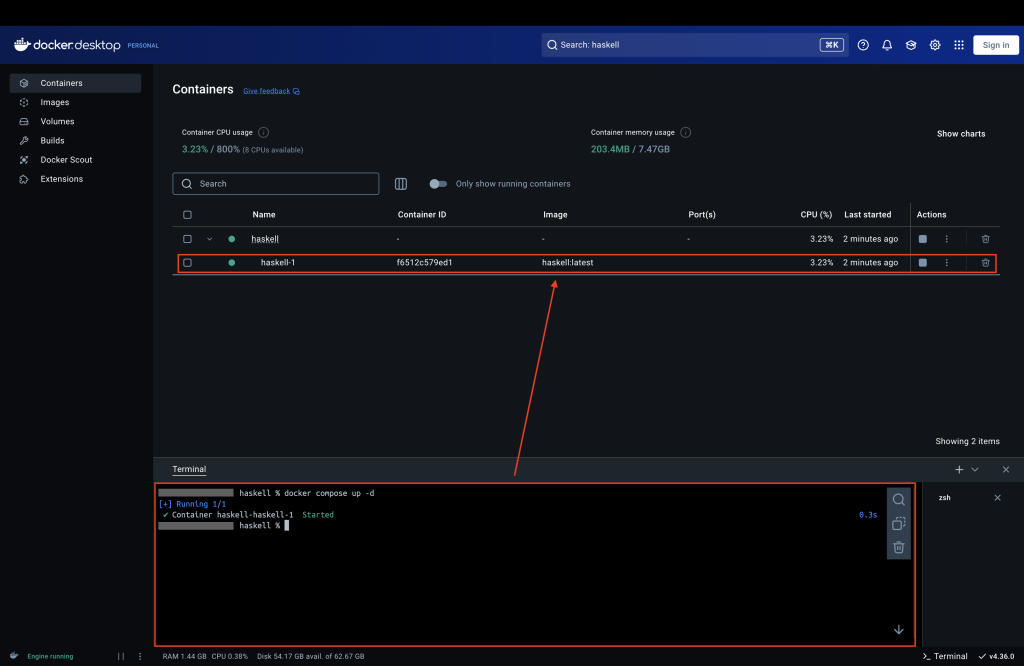Open Volumes in the sidebar
Screen dimensions: 1024x666
point(57,121)
